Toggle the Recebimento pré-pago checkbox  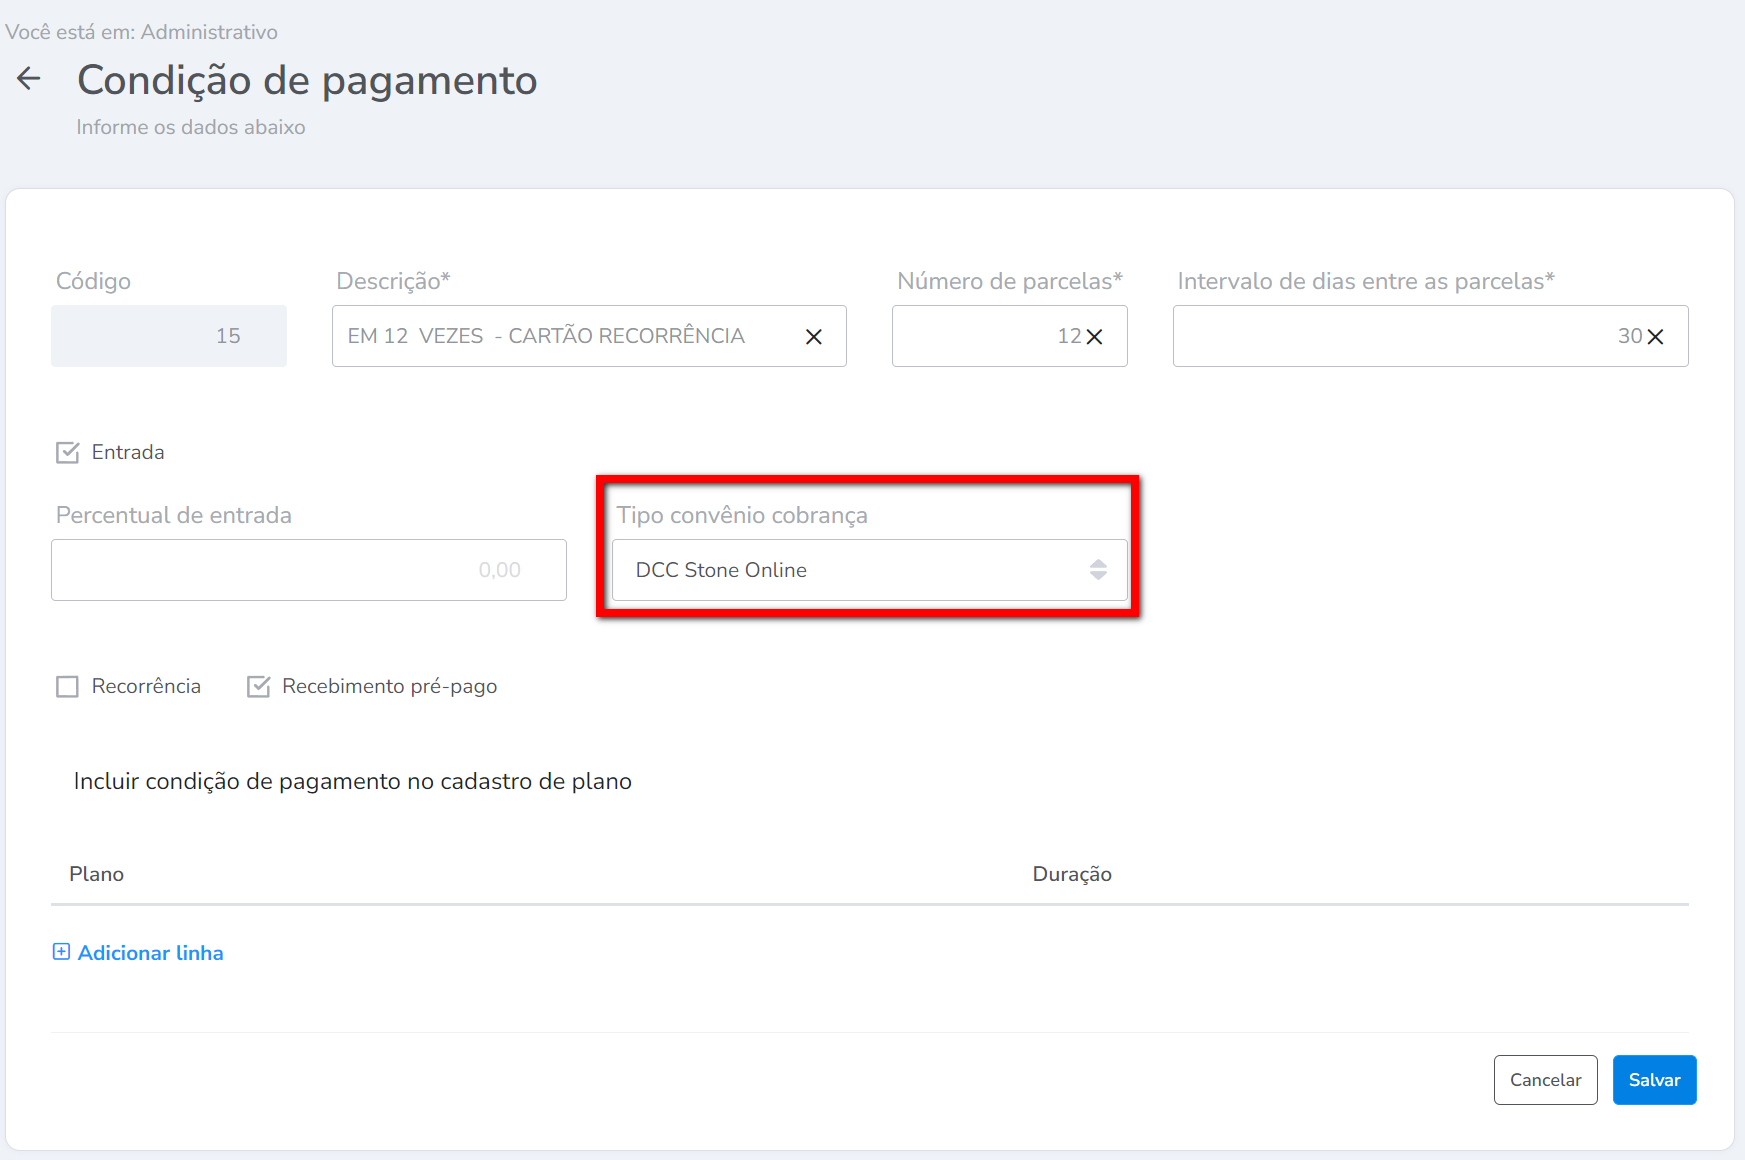(x=259, y=687)
